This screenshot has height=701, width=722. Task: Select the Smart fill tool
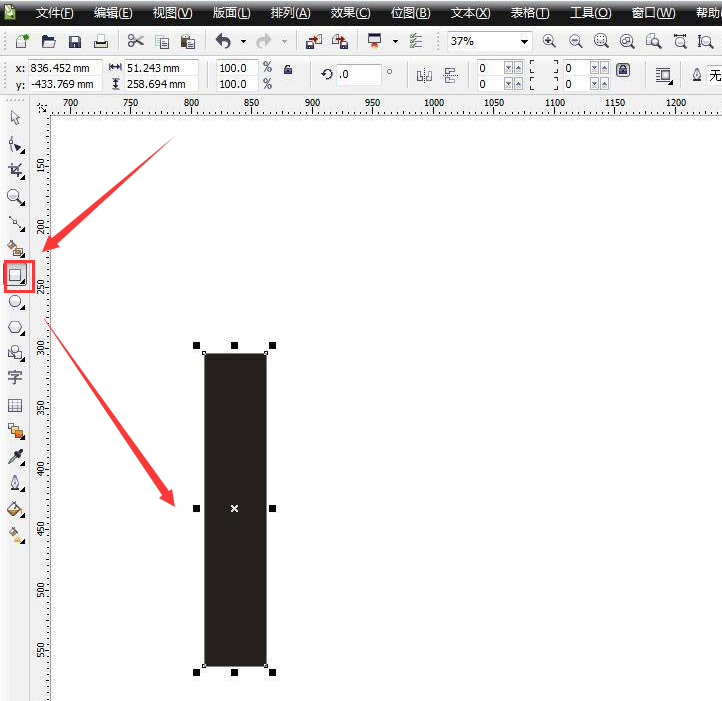[x=17, y=249]
